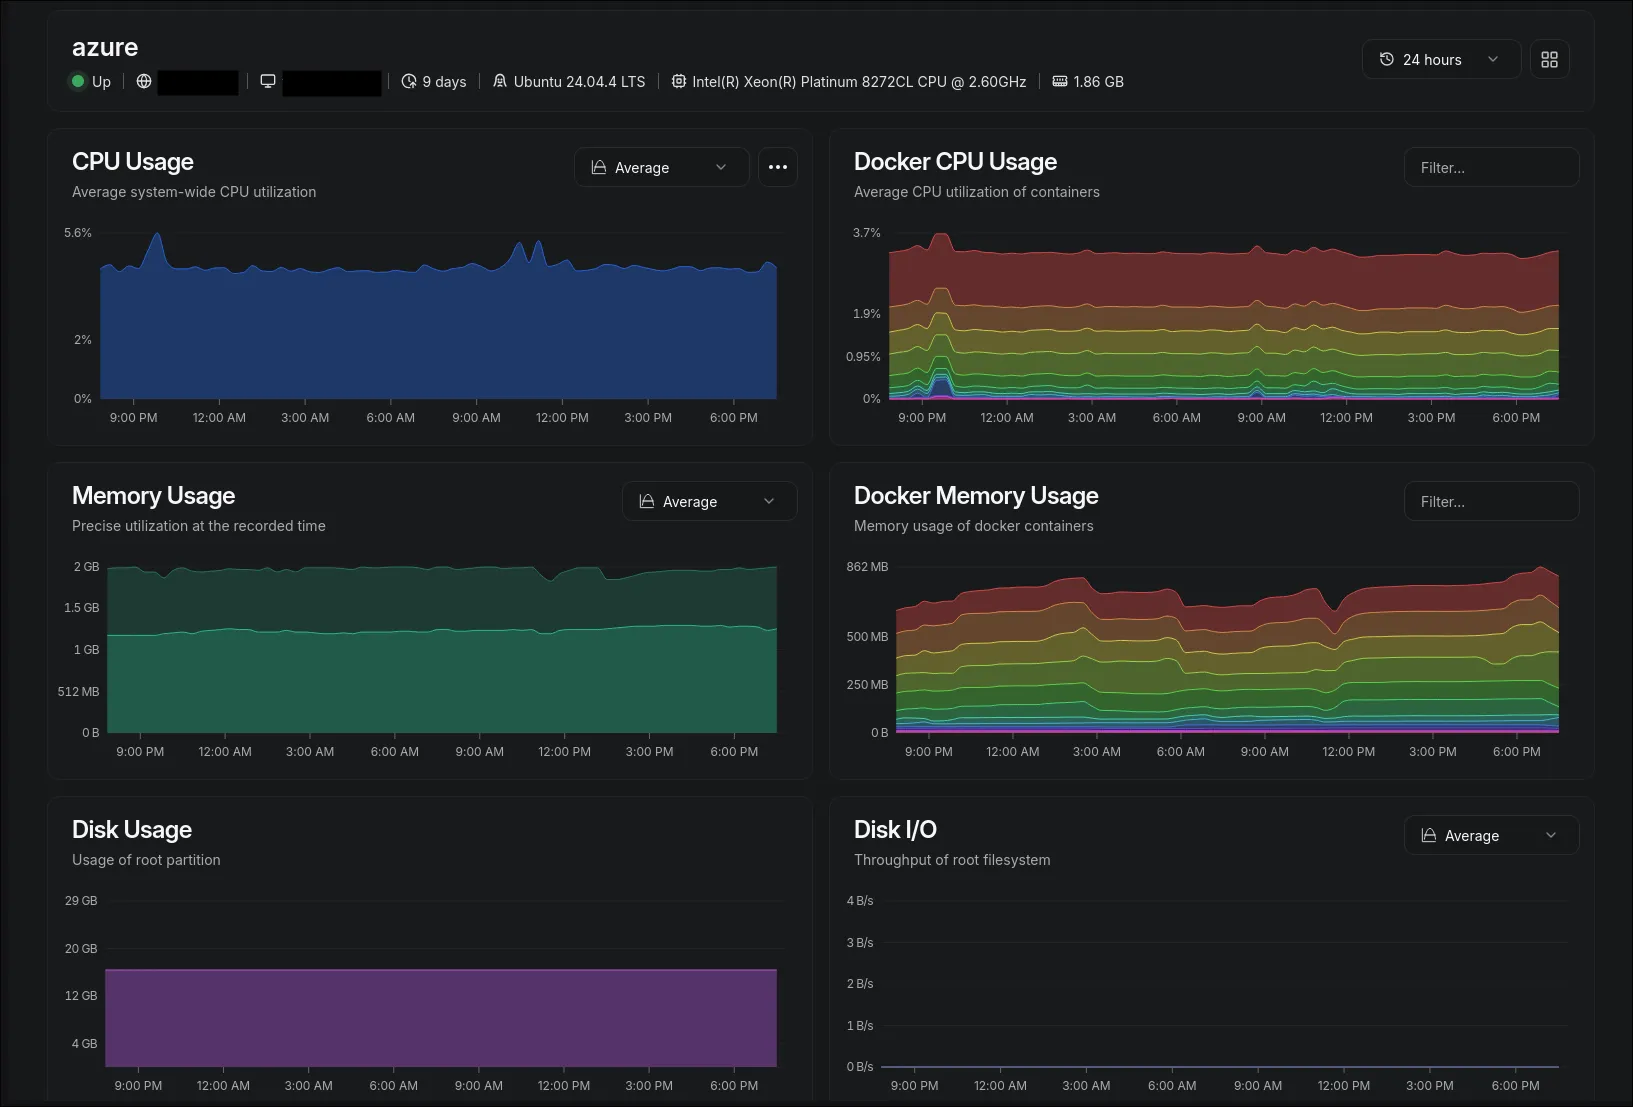The width and height of the screenshot is (1633, 1107).
Task: Click the Ubuntu 24.04.4 LTS text
Action: point(579,82)
